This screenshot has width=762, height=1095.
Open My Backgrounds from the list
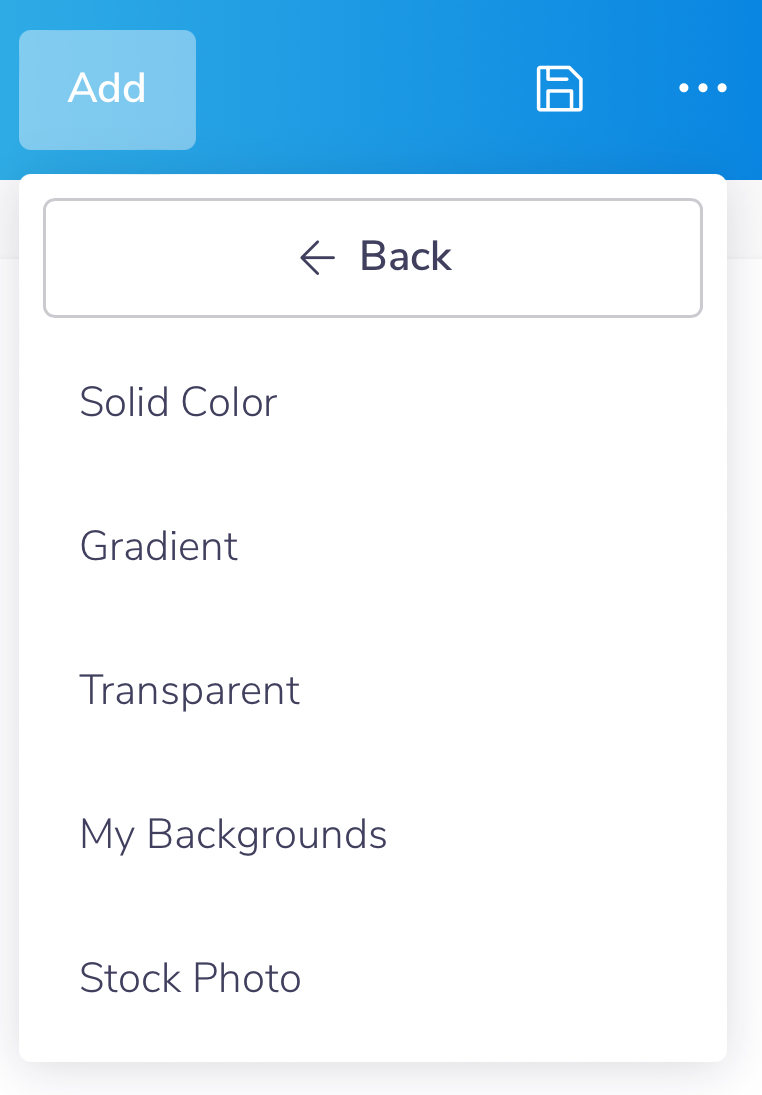point(373,834)
